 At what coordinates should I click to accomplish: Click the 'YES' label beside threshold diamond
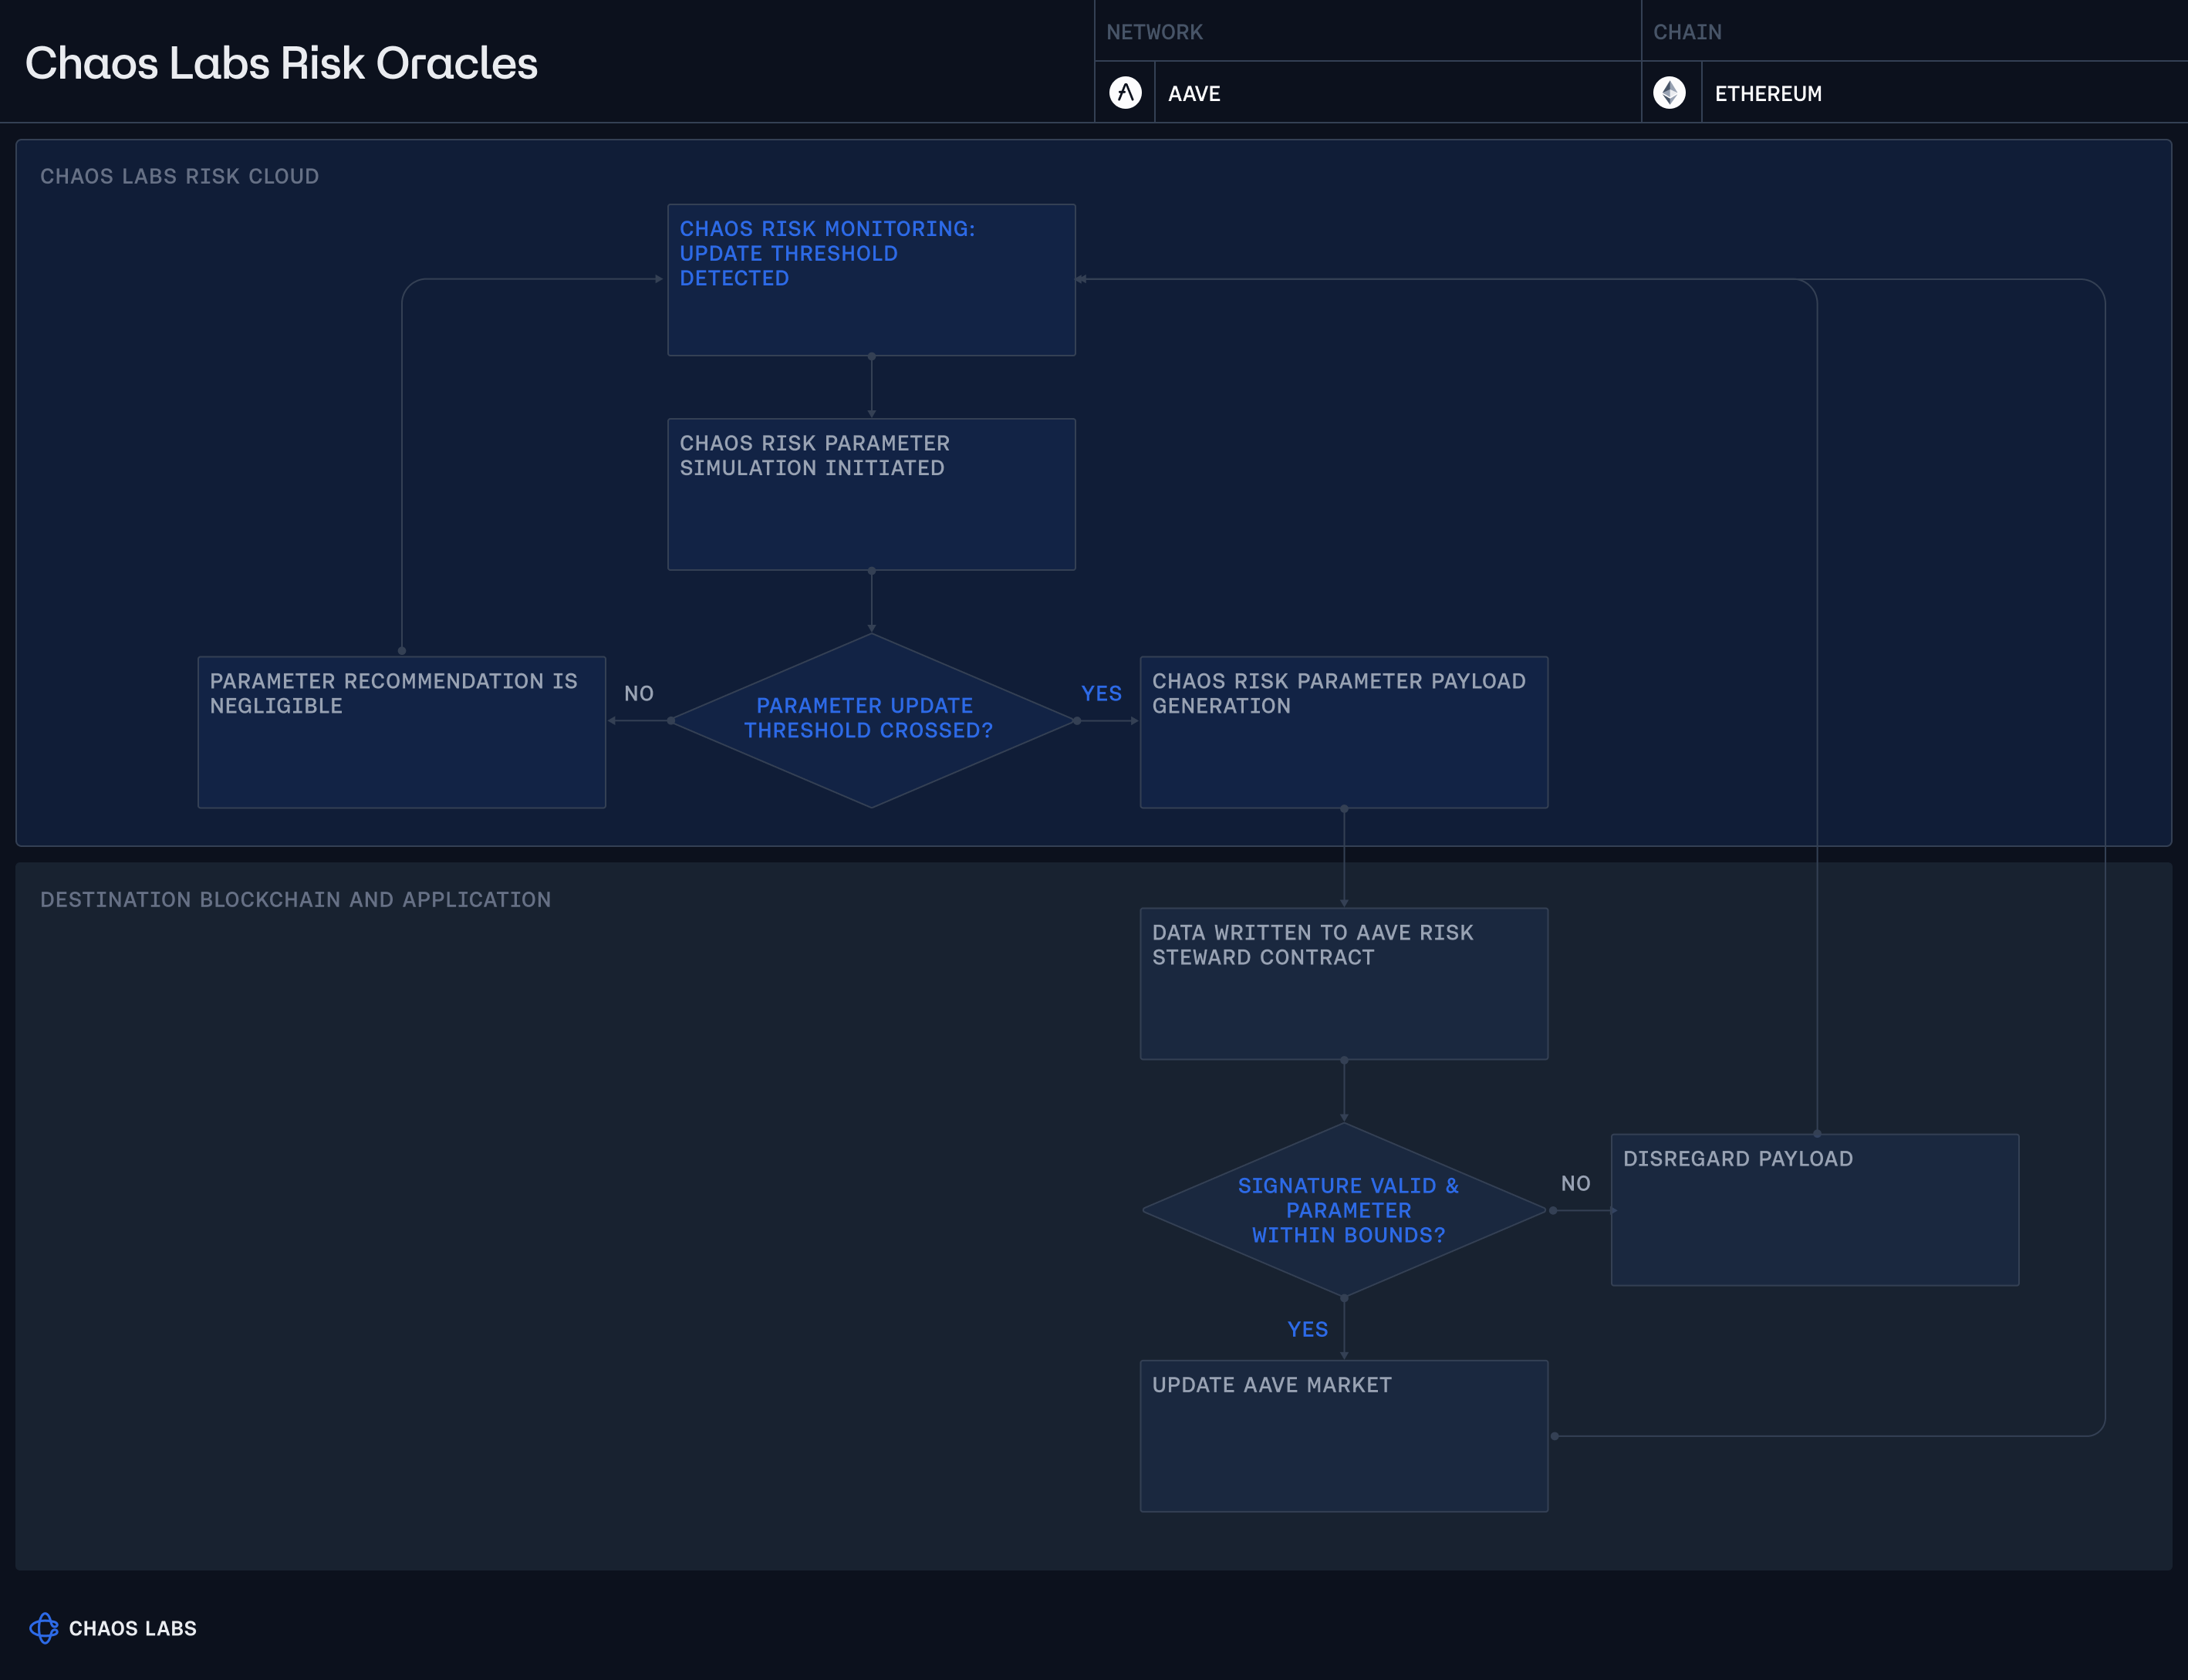(1101, 693)
